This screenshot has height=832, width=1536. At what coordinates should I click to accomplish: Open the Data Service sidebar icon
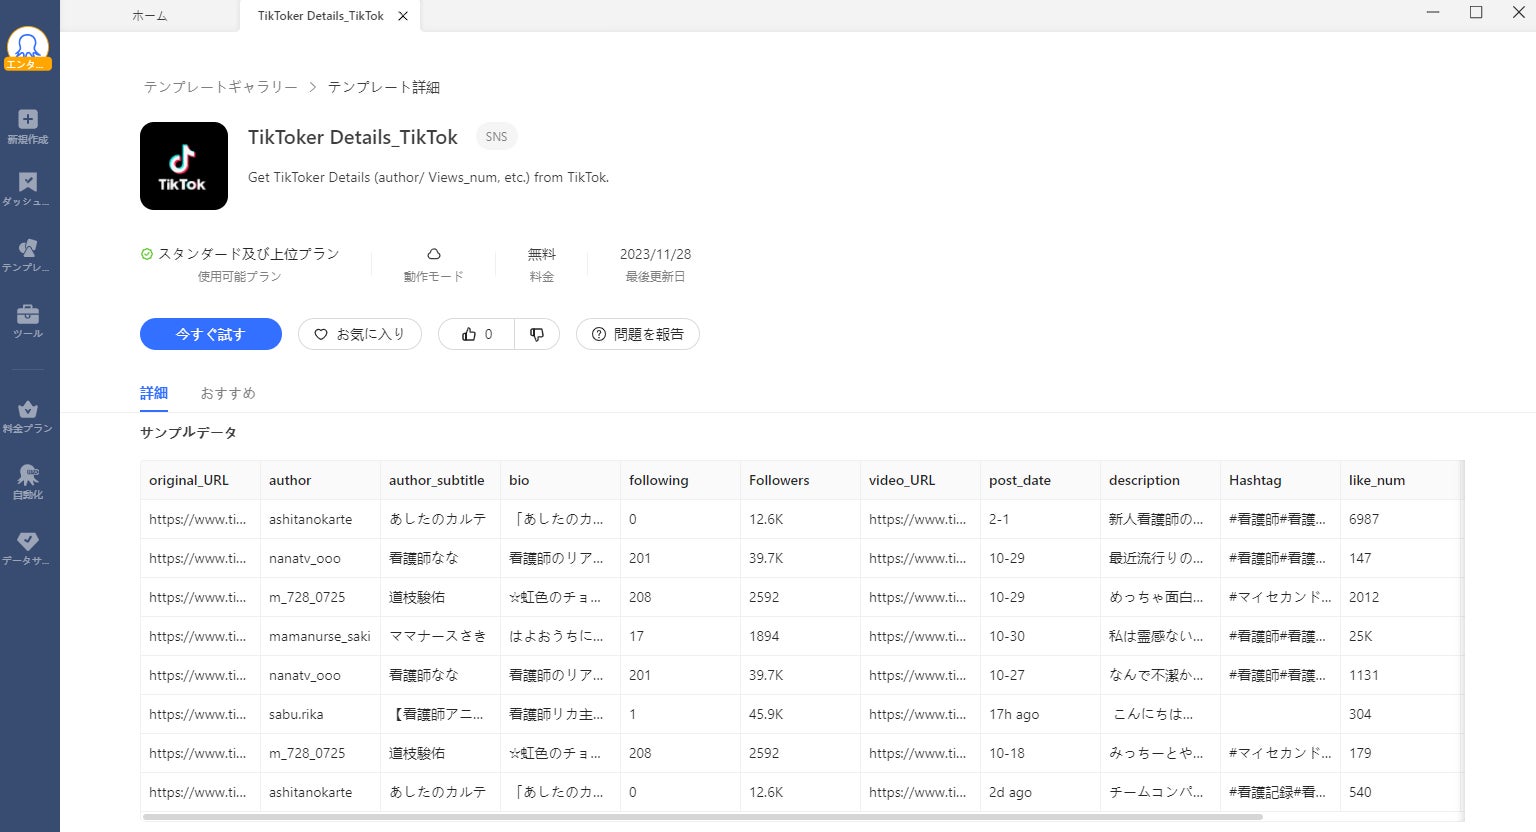tap(28, 548)
